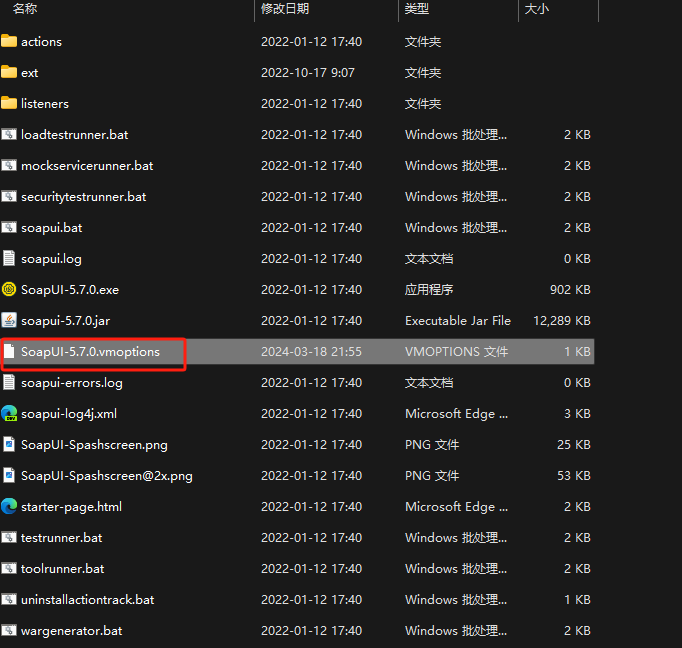Click the 12,289 KB size value
682x648 pixels.
(562, 321)
